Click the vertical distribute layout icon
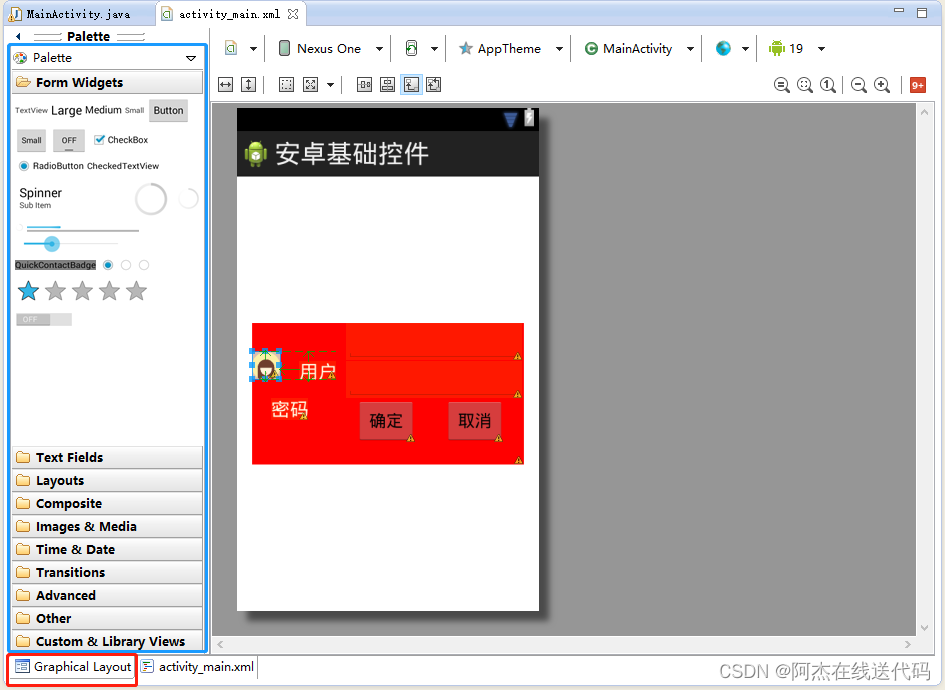This screenshot has width=945, height=690. [x=388, y=85]
